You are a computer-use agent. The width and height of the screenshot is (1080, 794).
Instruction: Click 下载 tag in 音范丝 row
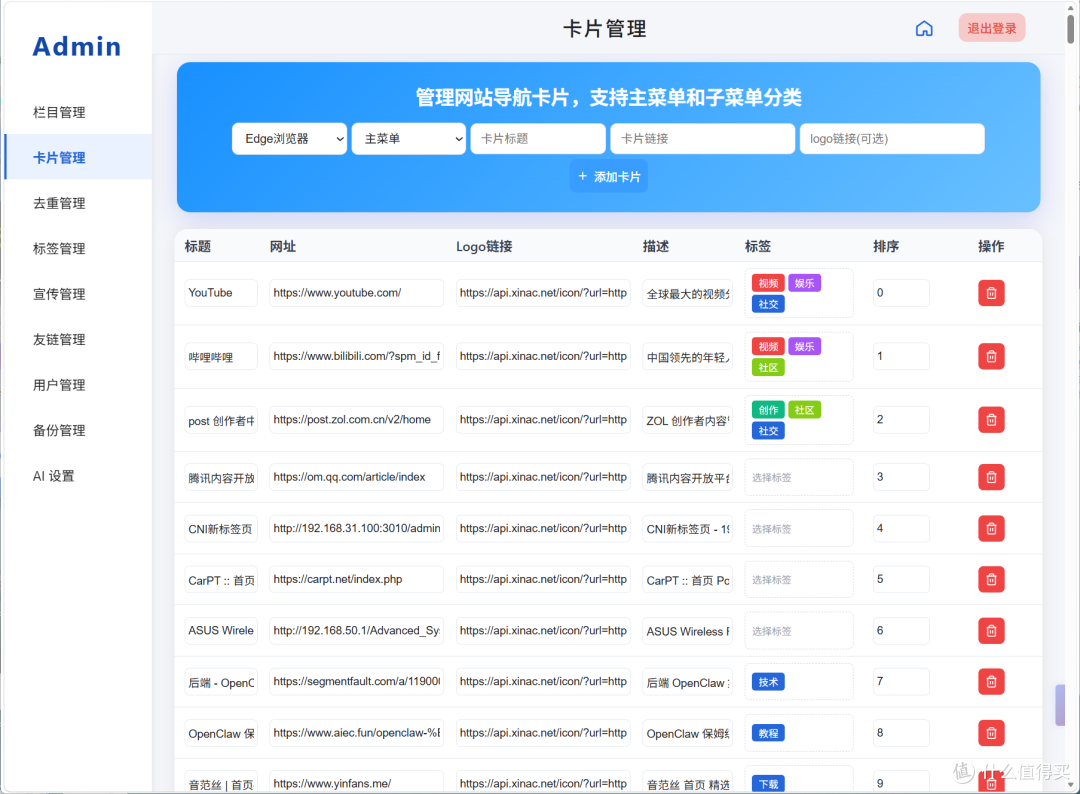click(x=768, y=784)
